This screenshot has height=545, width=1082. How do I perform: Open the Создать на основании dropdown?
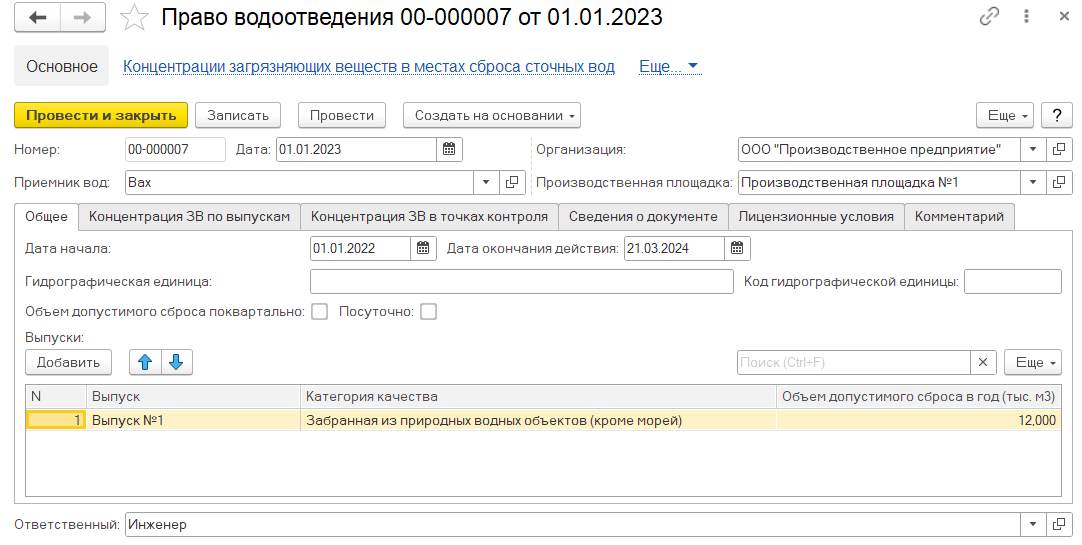491,115
